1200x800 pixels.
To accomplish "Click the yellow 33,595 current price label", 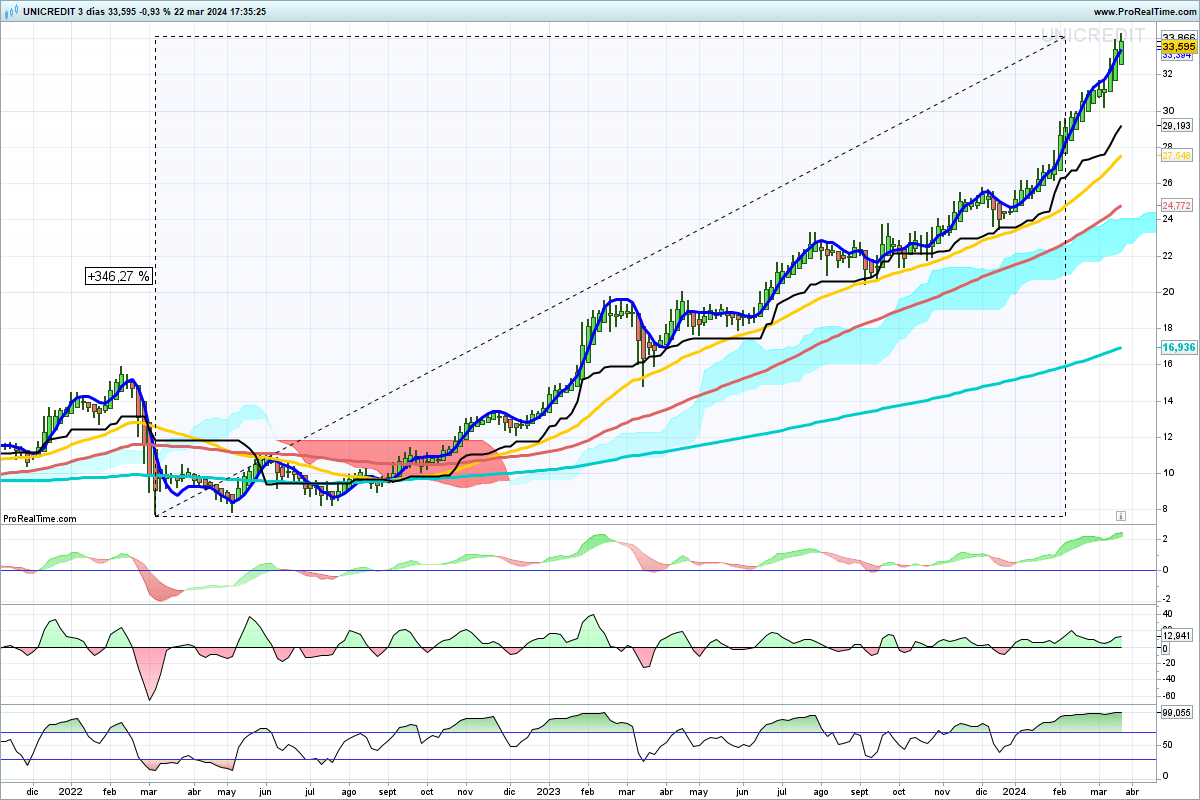I will pos(1177,47).
